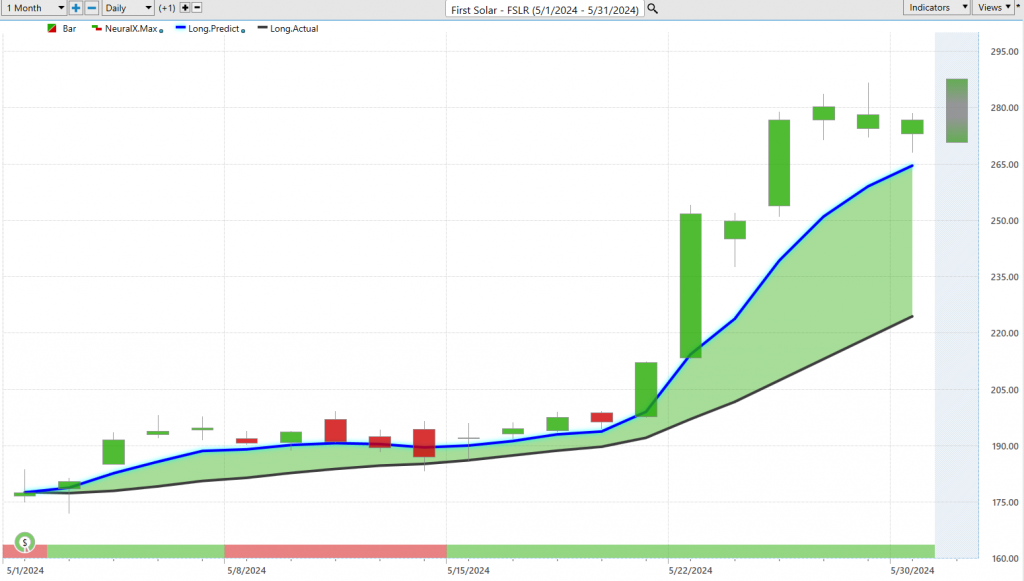Viewport: 1024px width, 581px height.
Task: Click the 5/15/2024 date axis label
Action: pos(468,571)
